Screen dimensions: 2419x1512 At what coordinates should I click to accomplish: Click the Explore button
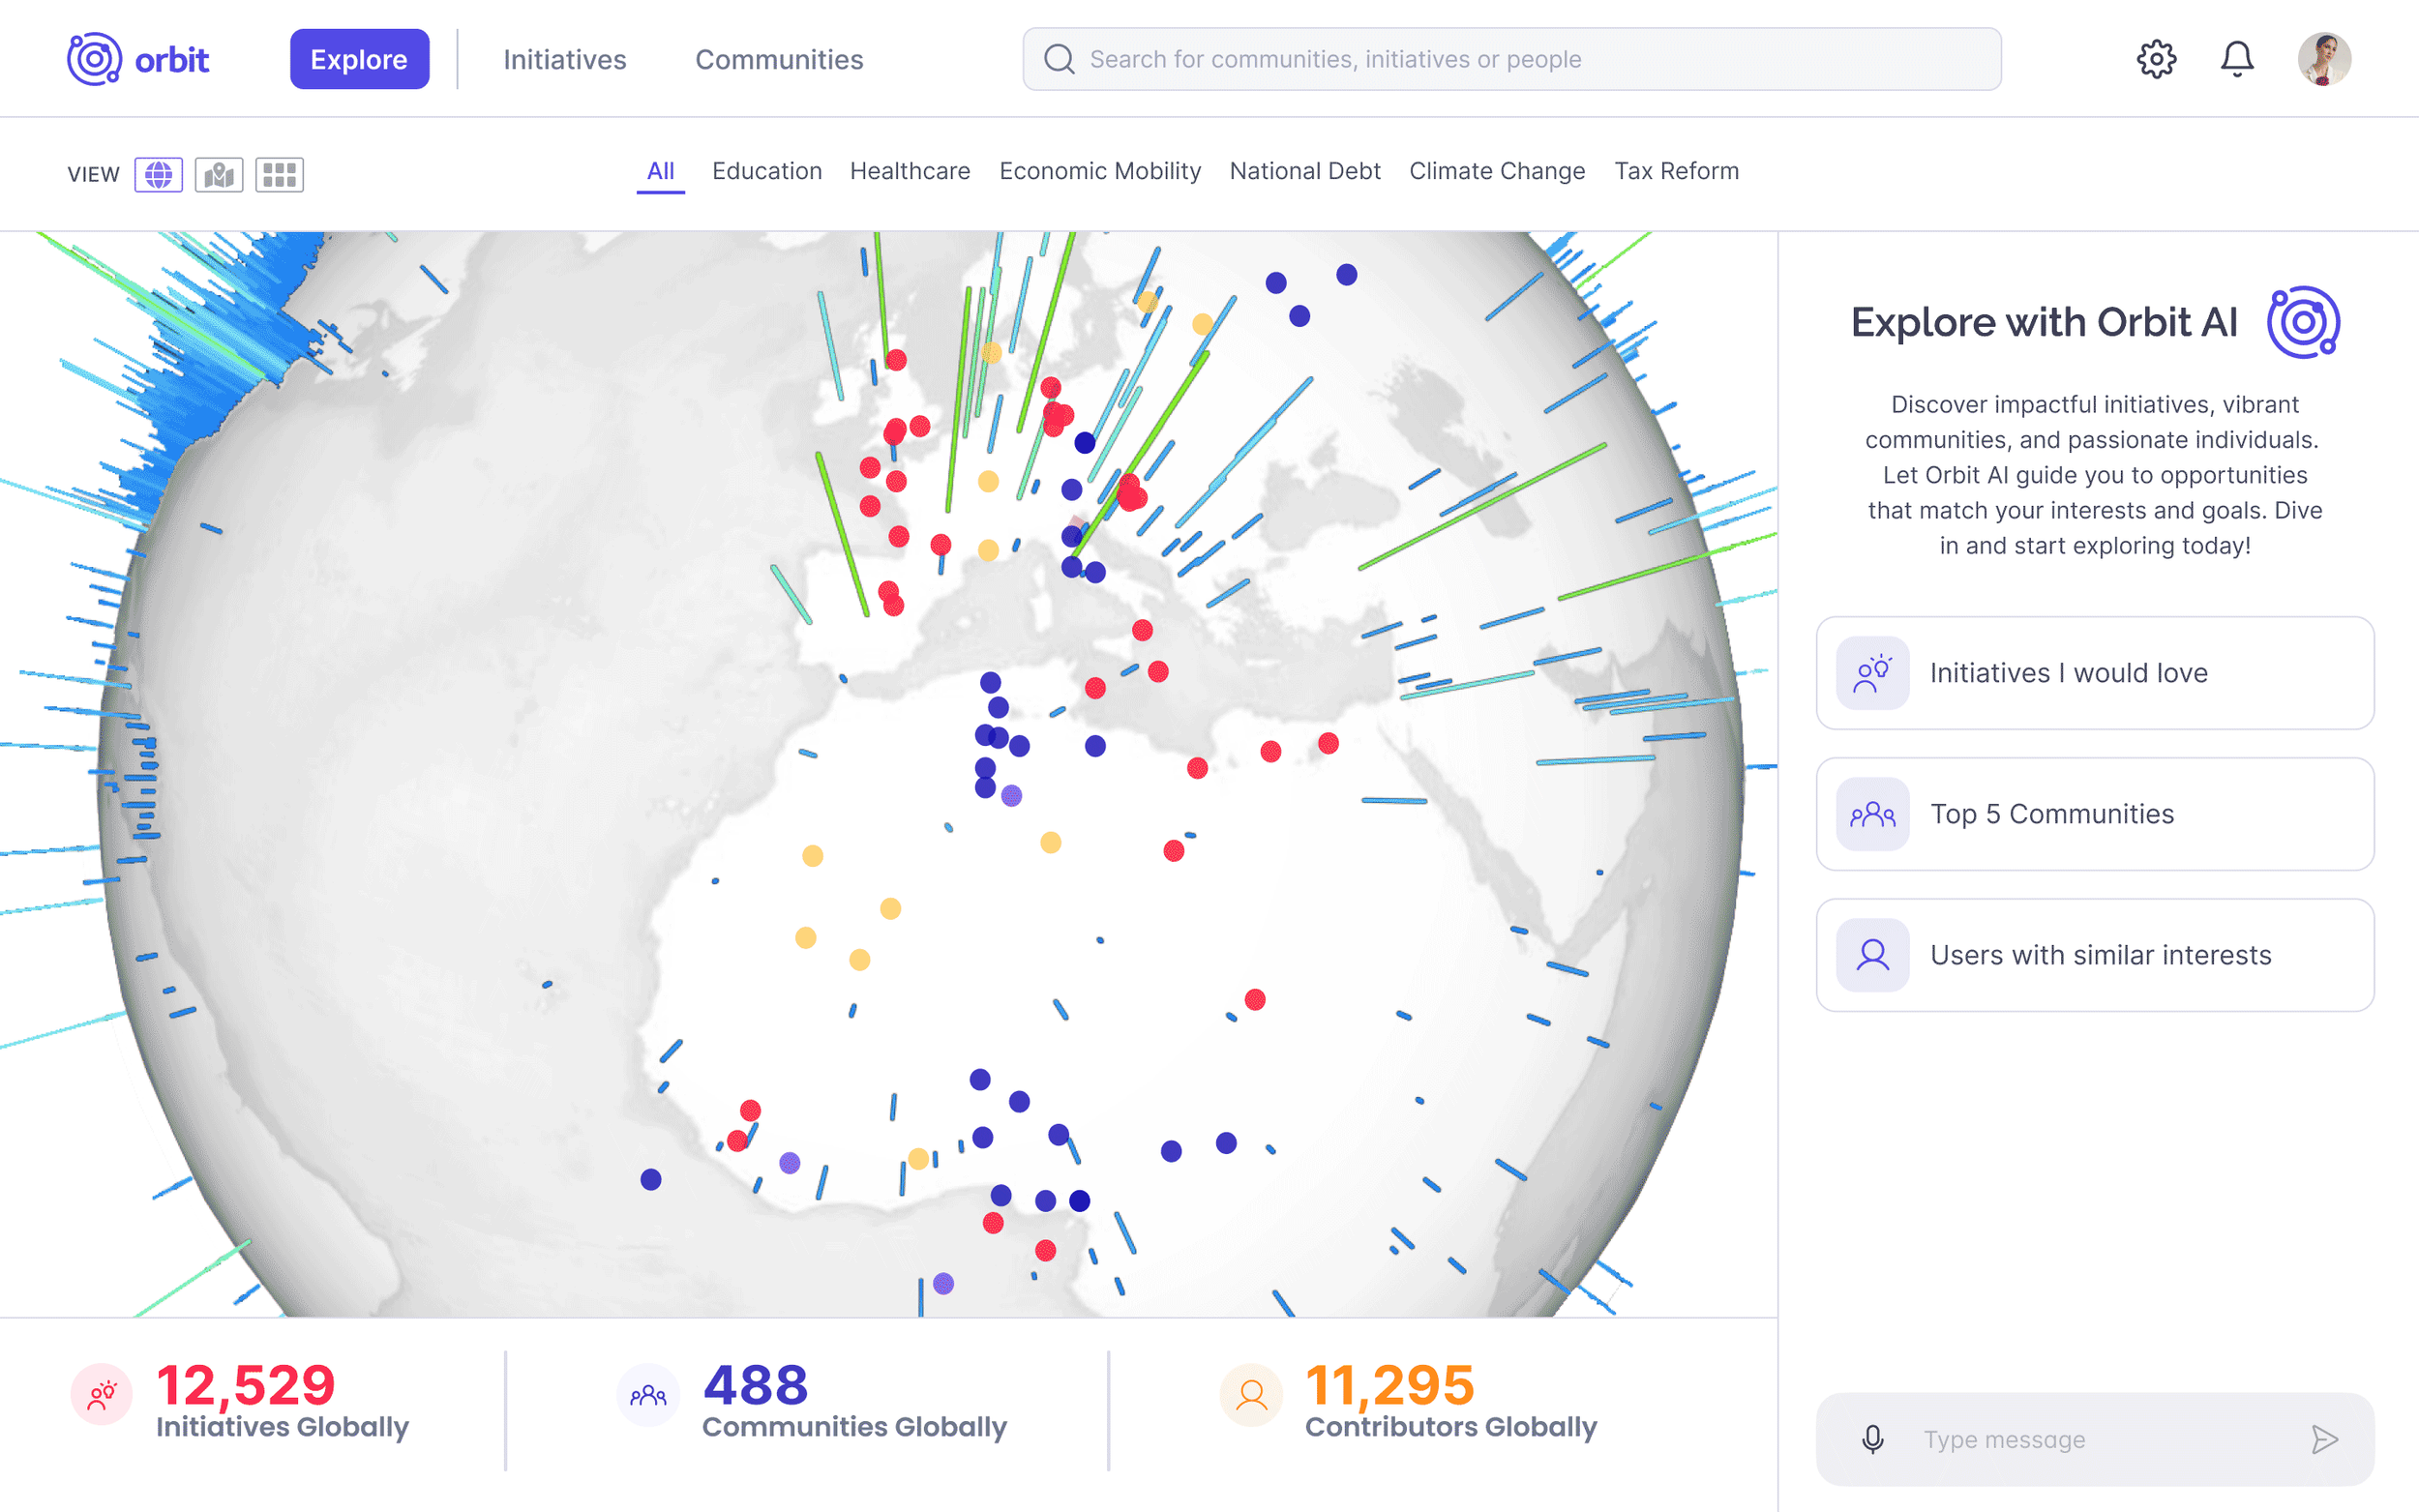tap(359, 60)
